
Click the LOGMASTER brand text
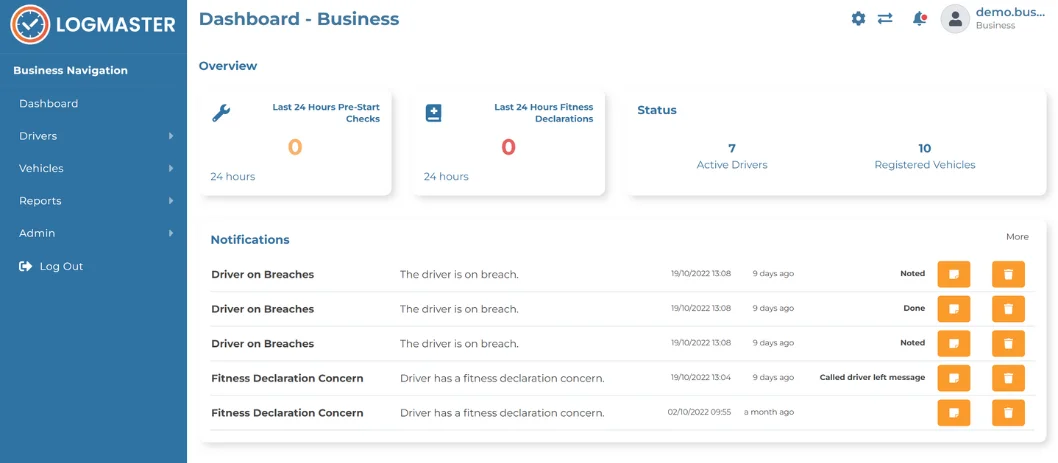116,26
